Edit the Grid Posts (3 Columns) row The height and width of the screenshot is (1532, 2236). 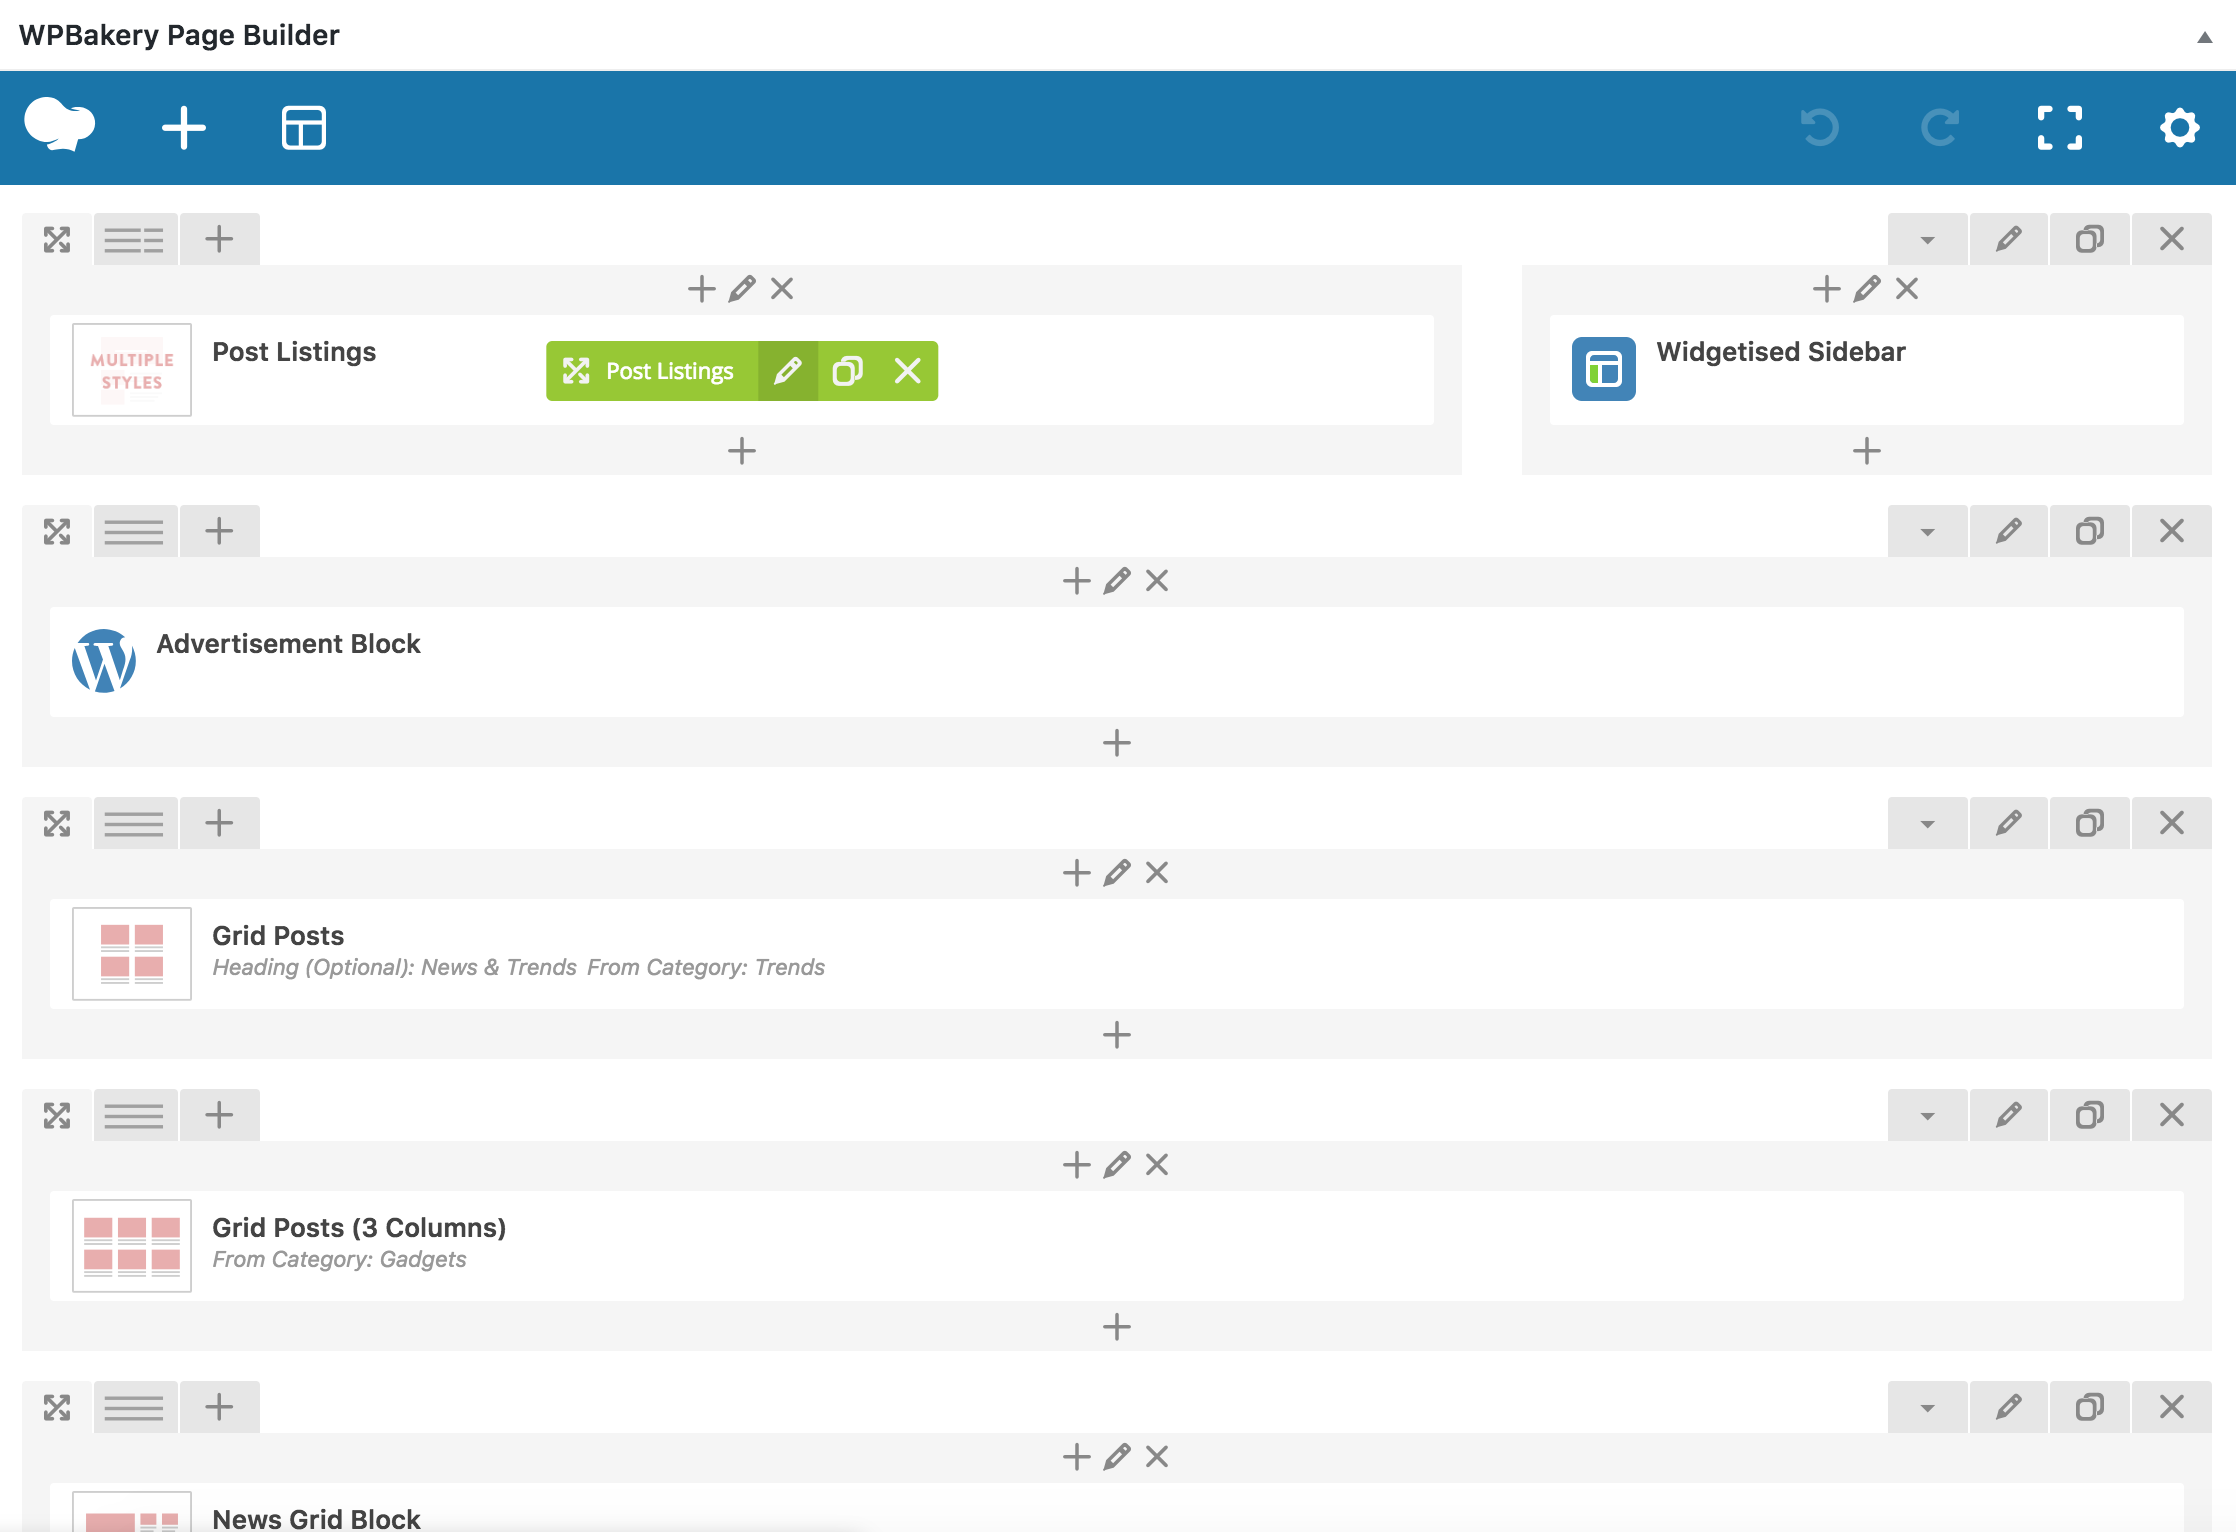2008,1115
